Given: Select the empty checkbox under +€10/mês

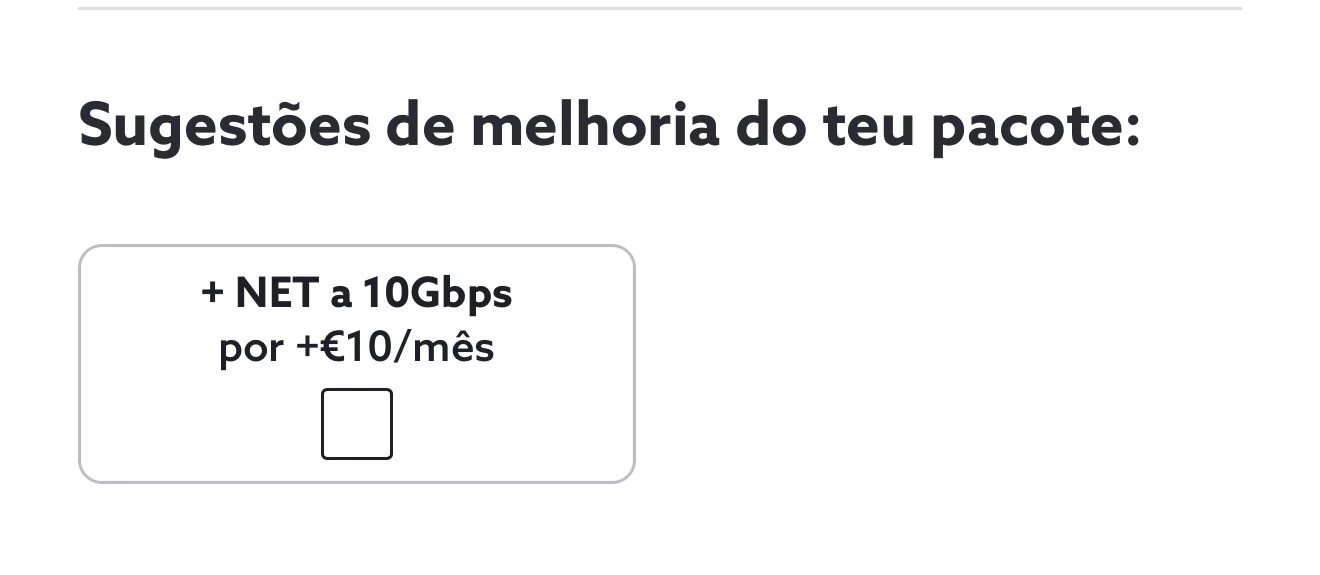Looking at the screenshot, I should 357,424.
